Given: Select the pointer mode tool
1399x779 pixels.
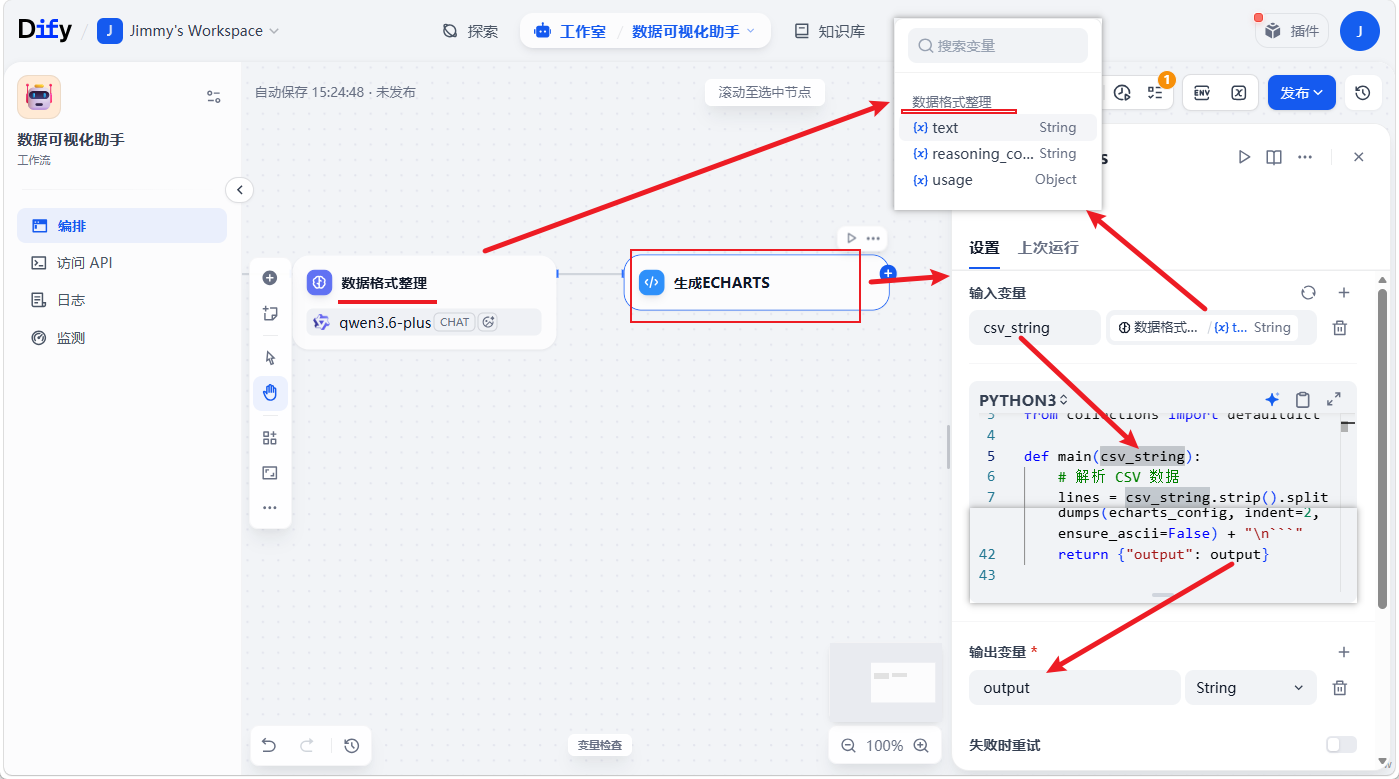Looking at the screenshot, I should 270,358.
